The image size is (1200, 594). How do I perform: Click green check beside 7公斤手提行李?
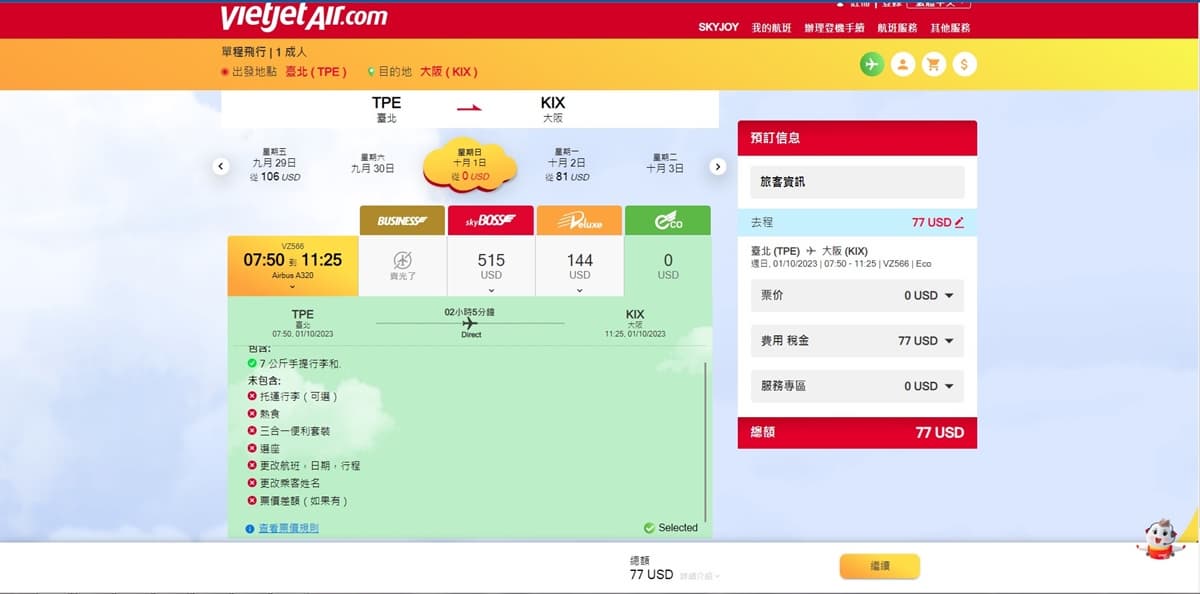252,363
